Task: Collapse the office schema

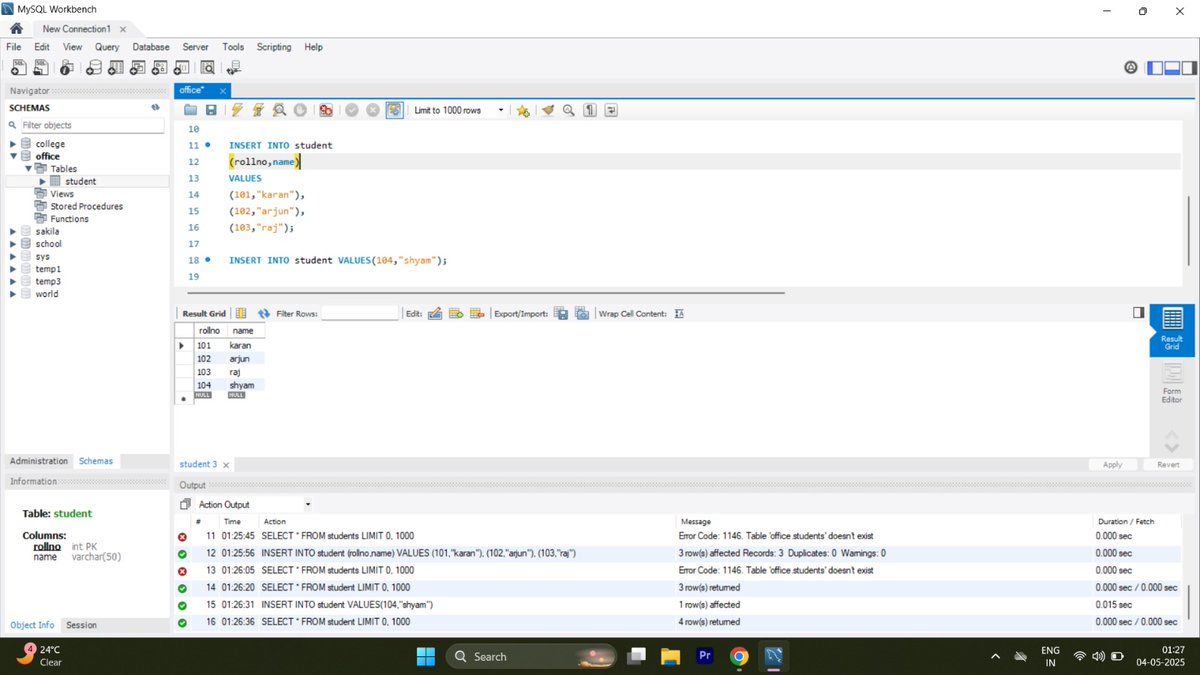Action: [13, 156]
